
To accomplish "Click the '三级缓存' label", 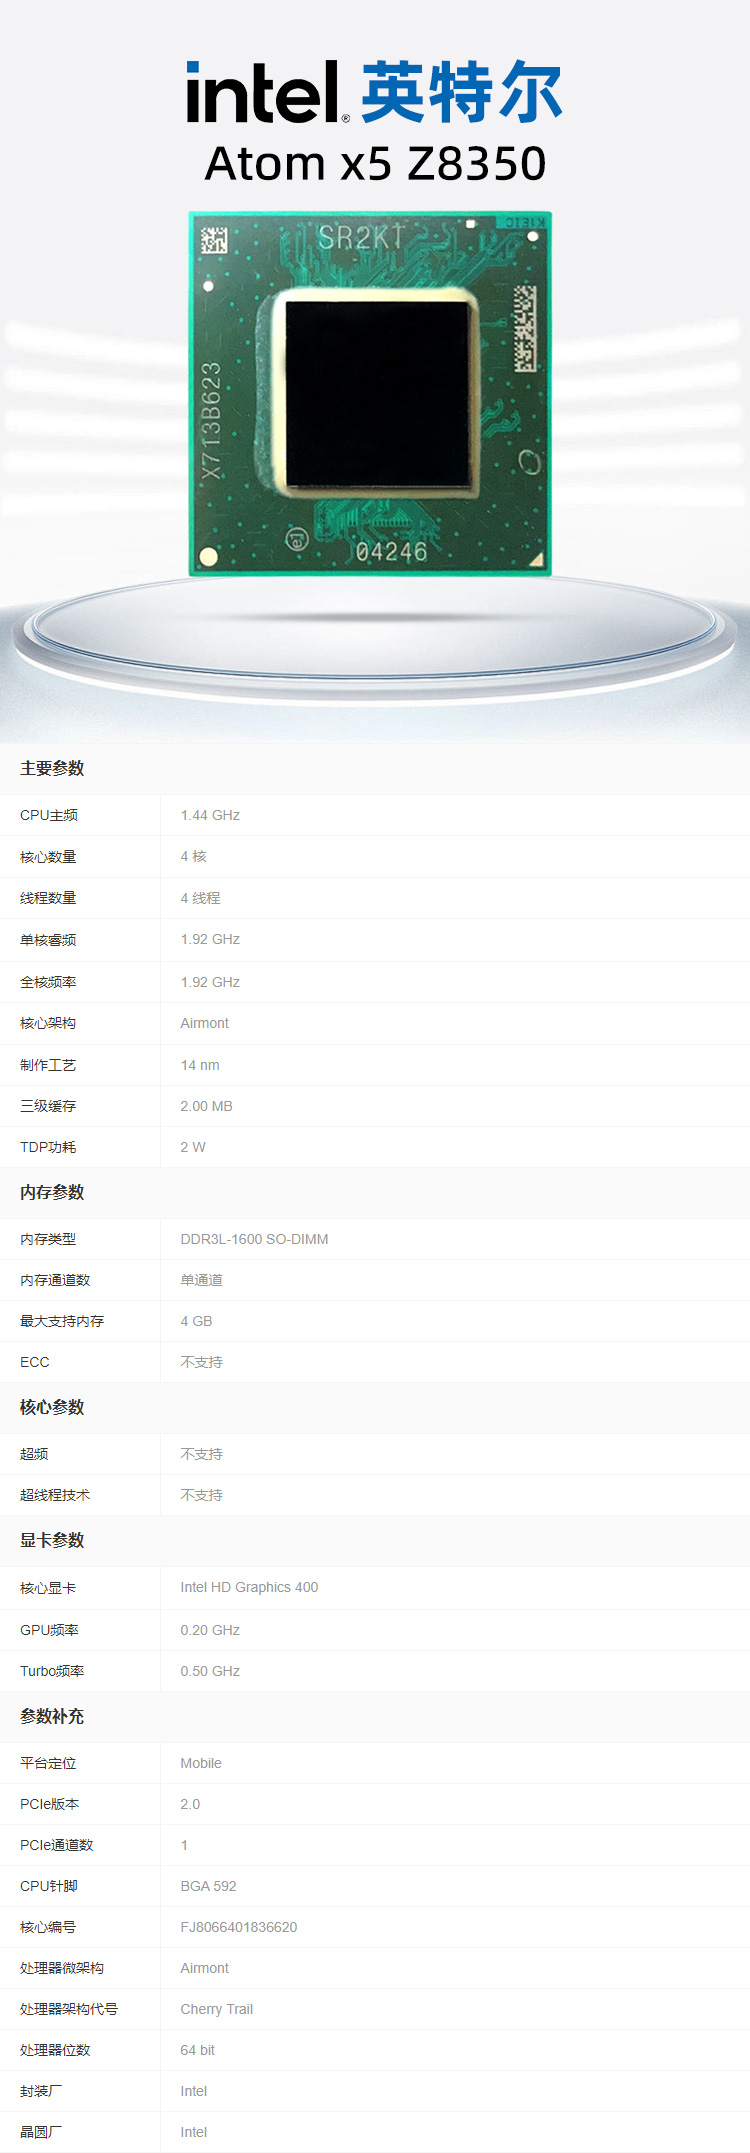I will pyautogui.click(x=48, y=1106).
